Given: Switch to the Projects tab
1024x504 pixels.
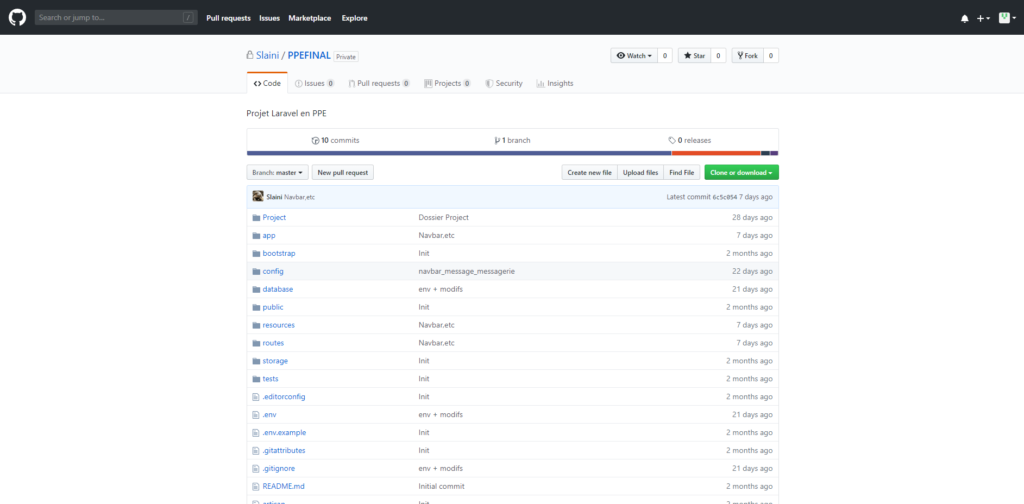Looking at the screenshot, I should (447, 84).
